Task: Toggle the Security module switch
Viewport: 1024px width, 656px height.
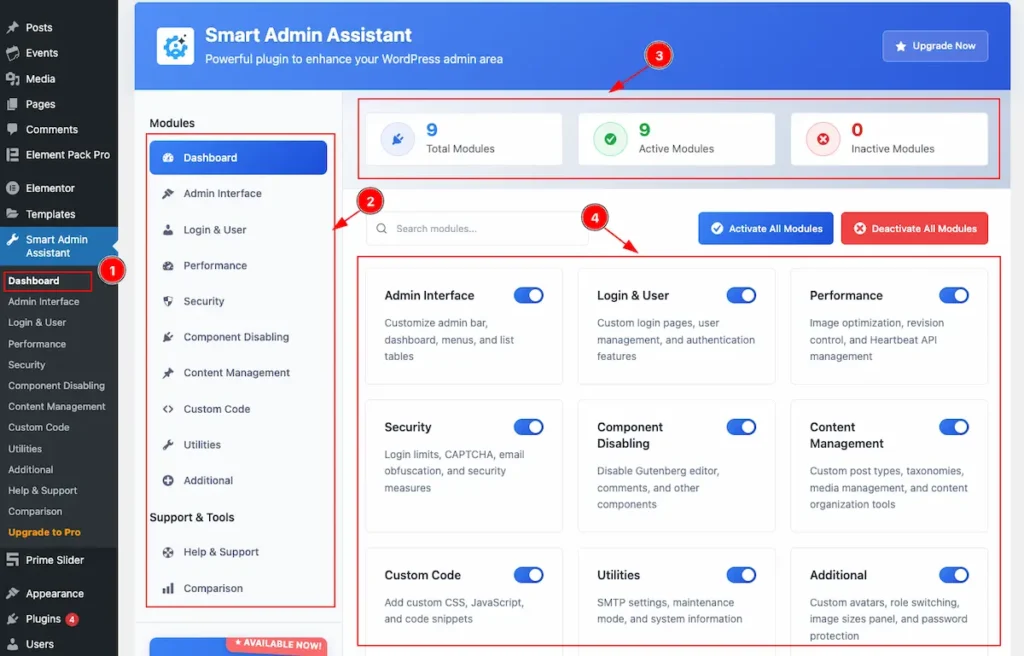Action: point(528,427)
